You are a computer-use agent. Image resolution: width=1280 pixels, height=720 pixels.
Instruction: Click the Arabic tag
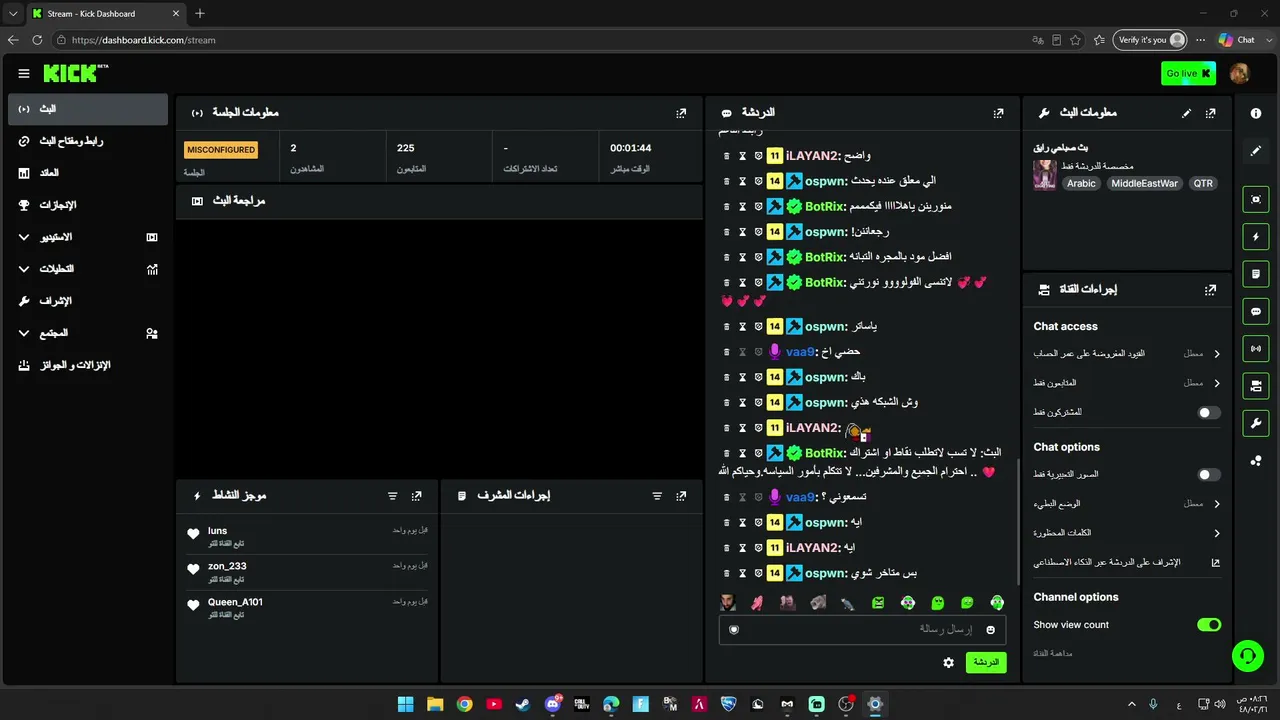pyautogui.click(x=1081, y=184)
